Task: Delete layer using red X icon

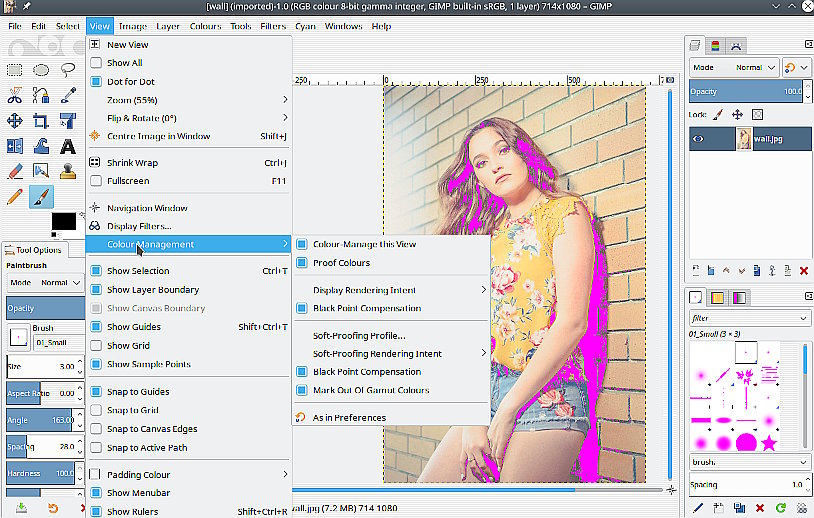Action: click(x=804, y=271)
